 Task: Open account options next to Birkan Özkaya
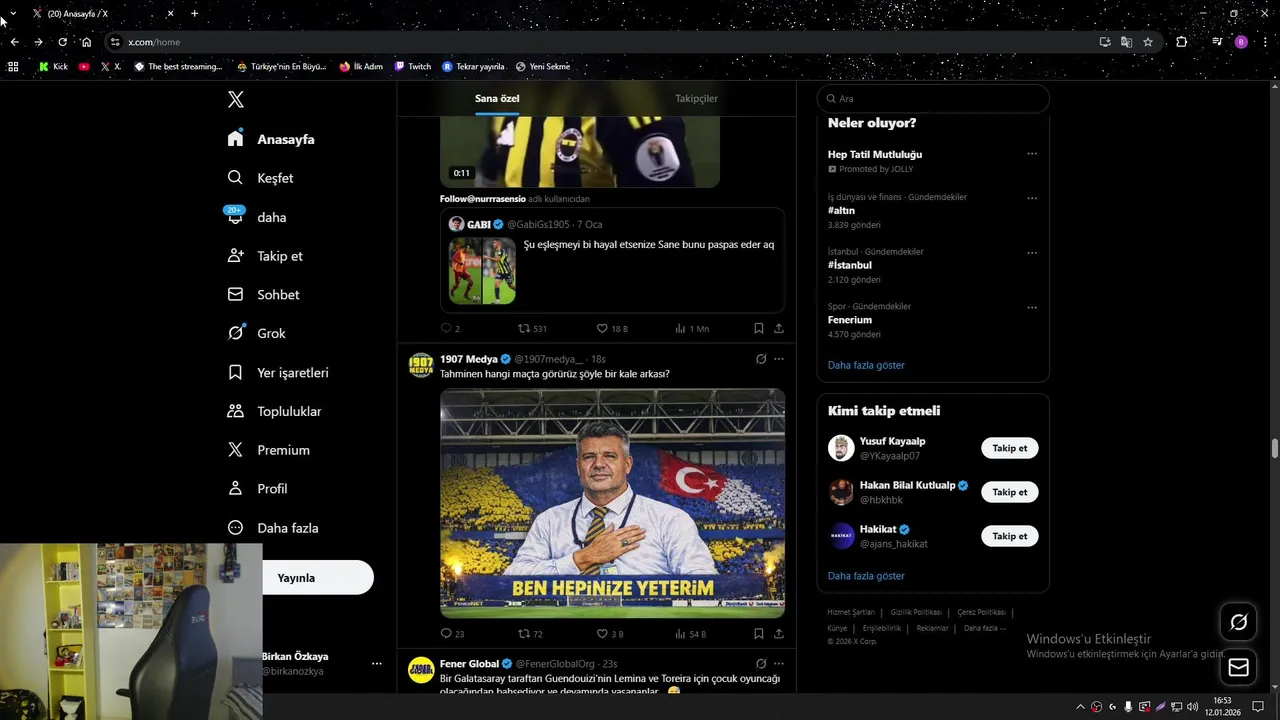click(377, 663)
